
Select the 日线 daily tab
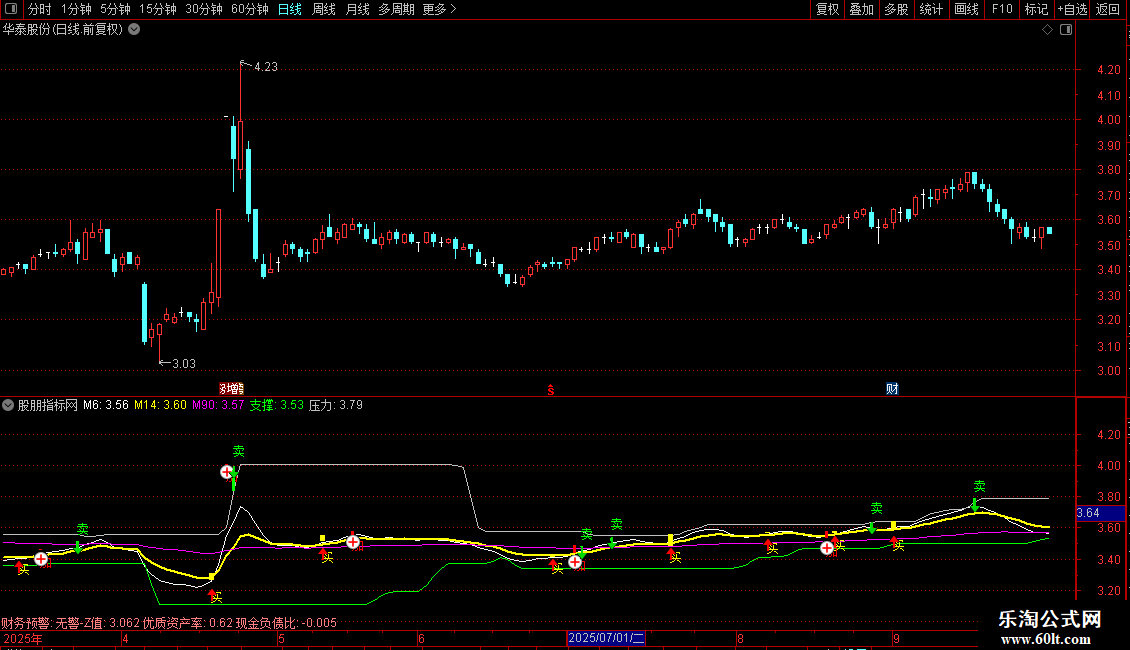(290, 9)
